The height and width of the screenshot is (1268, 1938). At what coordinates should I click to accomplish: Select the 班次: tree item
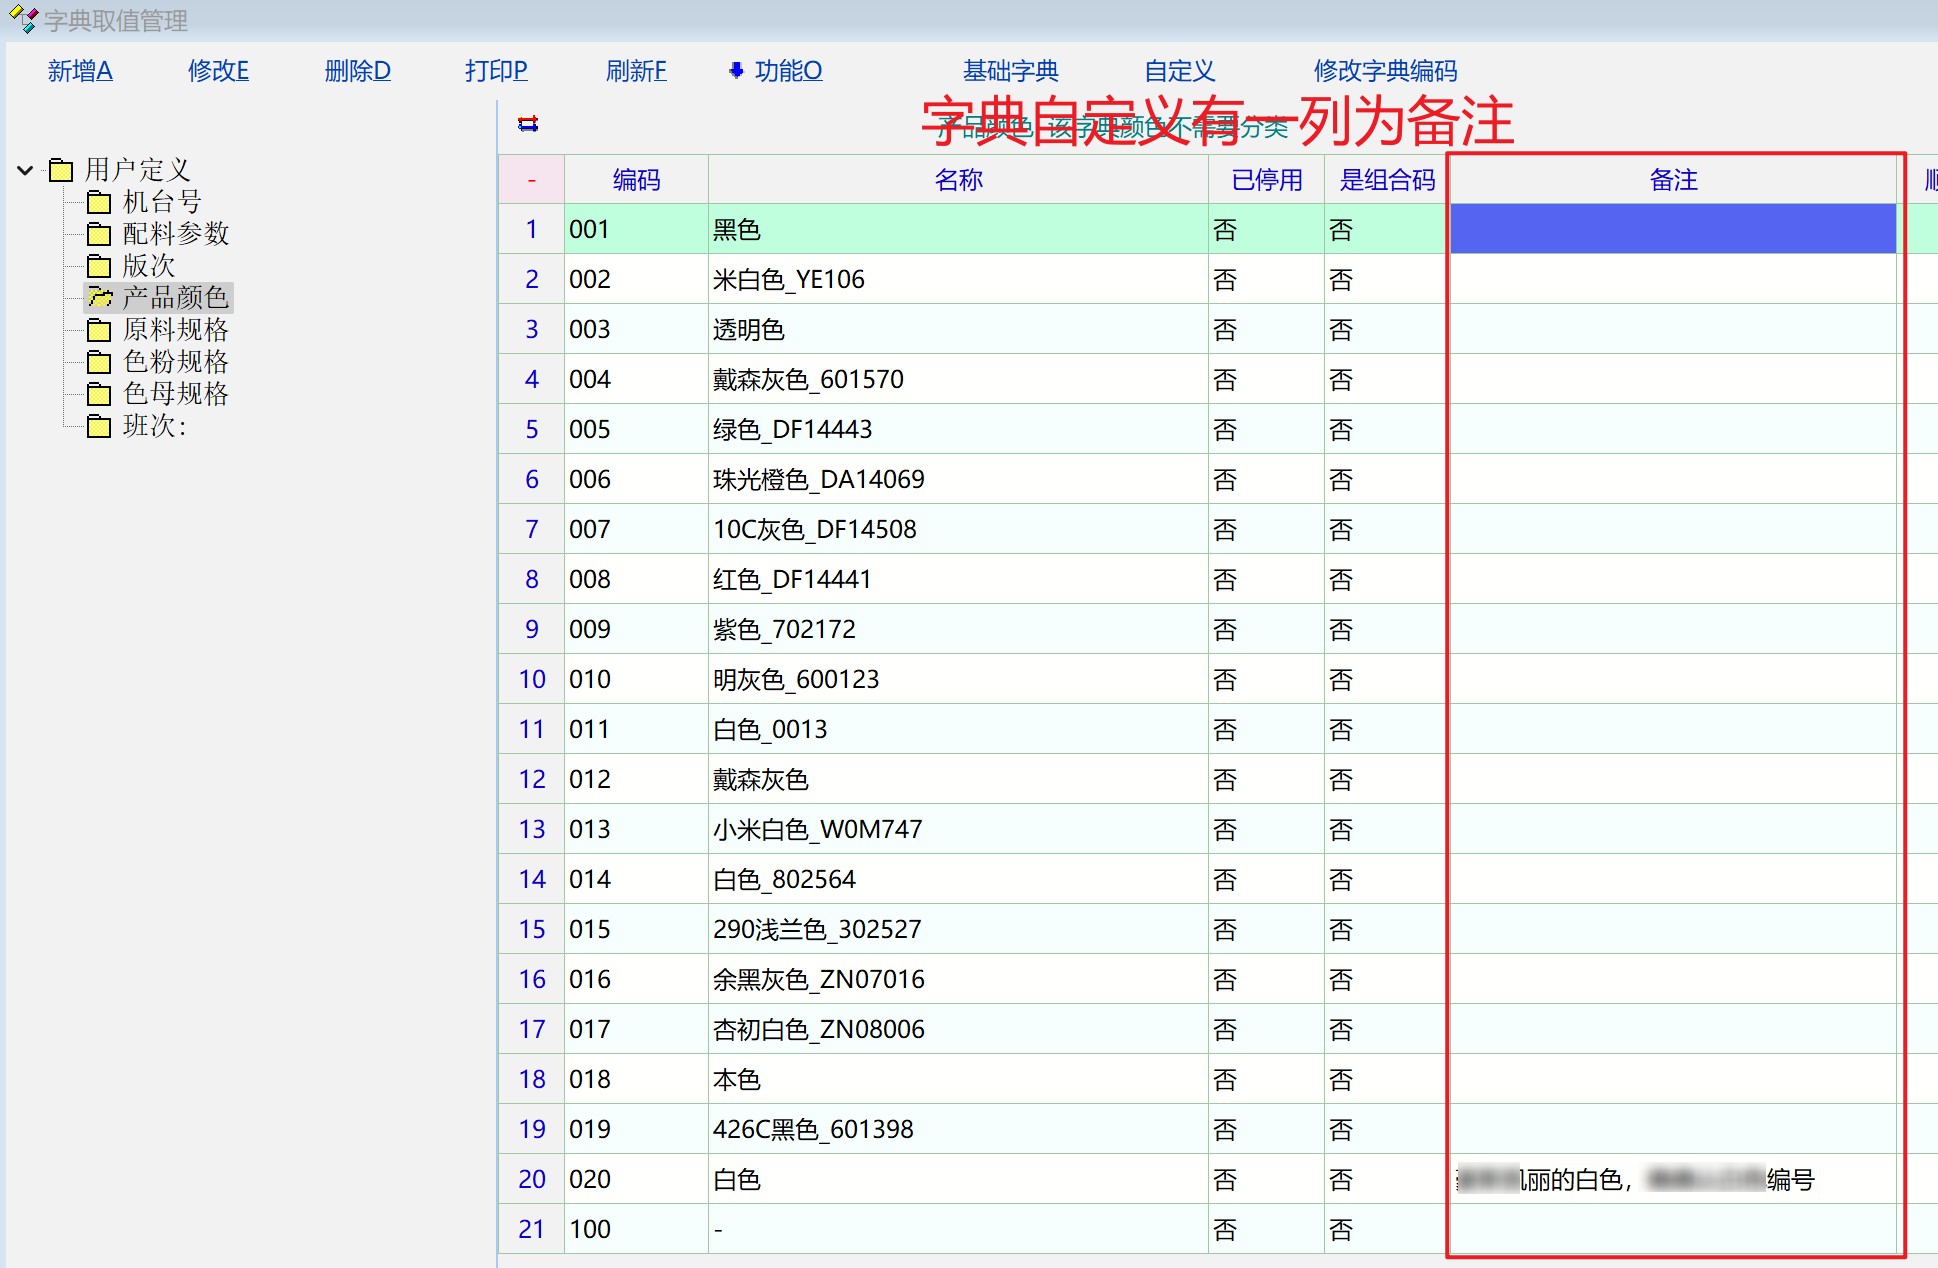154,426
